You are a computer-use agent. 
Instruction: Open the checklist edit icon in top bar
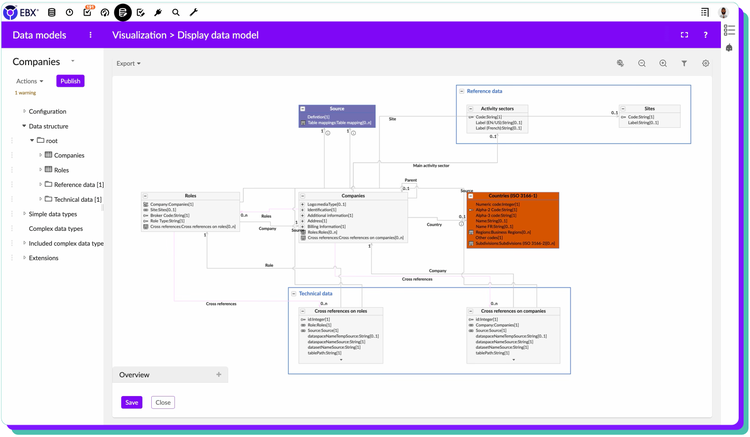[141, 12]
